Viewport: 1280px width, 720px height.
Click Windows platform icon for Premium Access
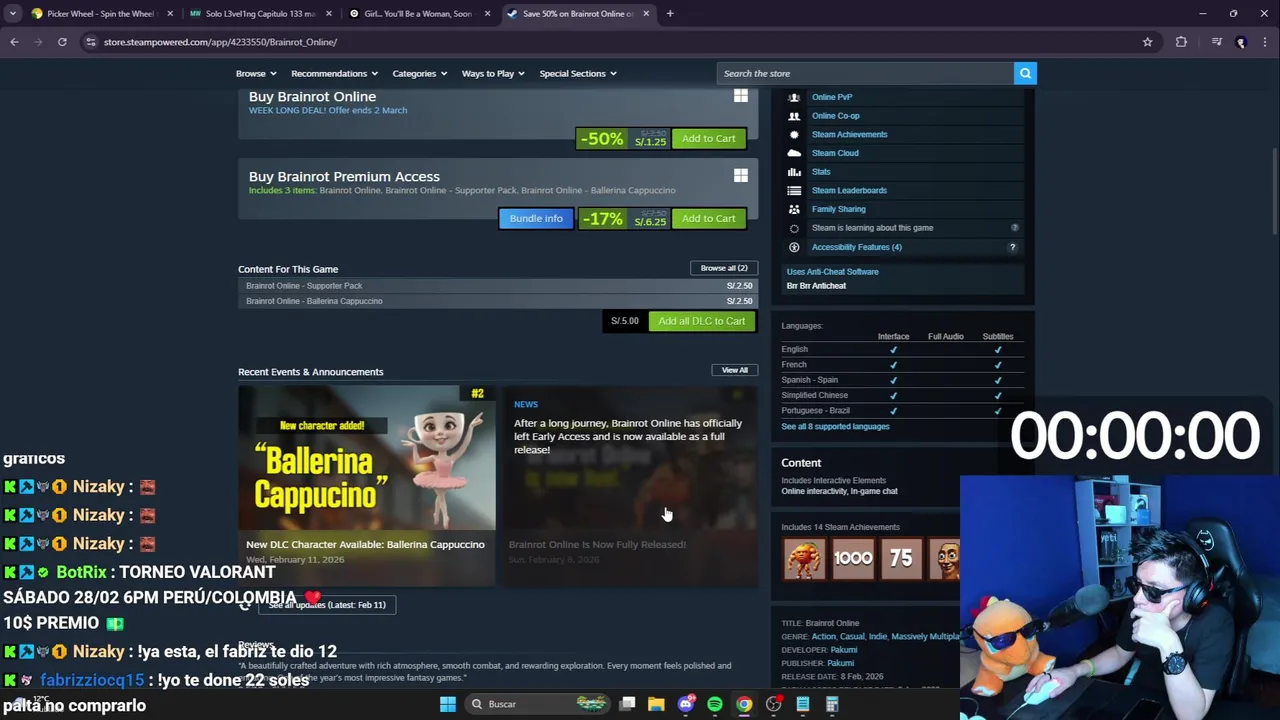pos(741,176)
